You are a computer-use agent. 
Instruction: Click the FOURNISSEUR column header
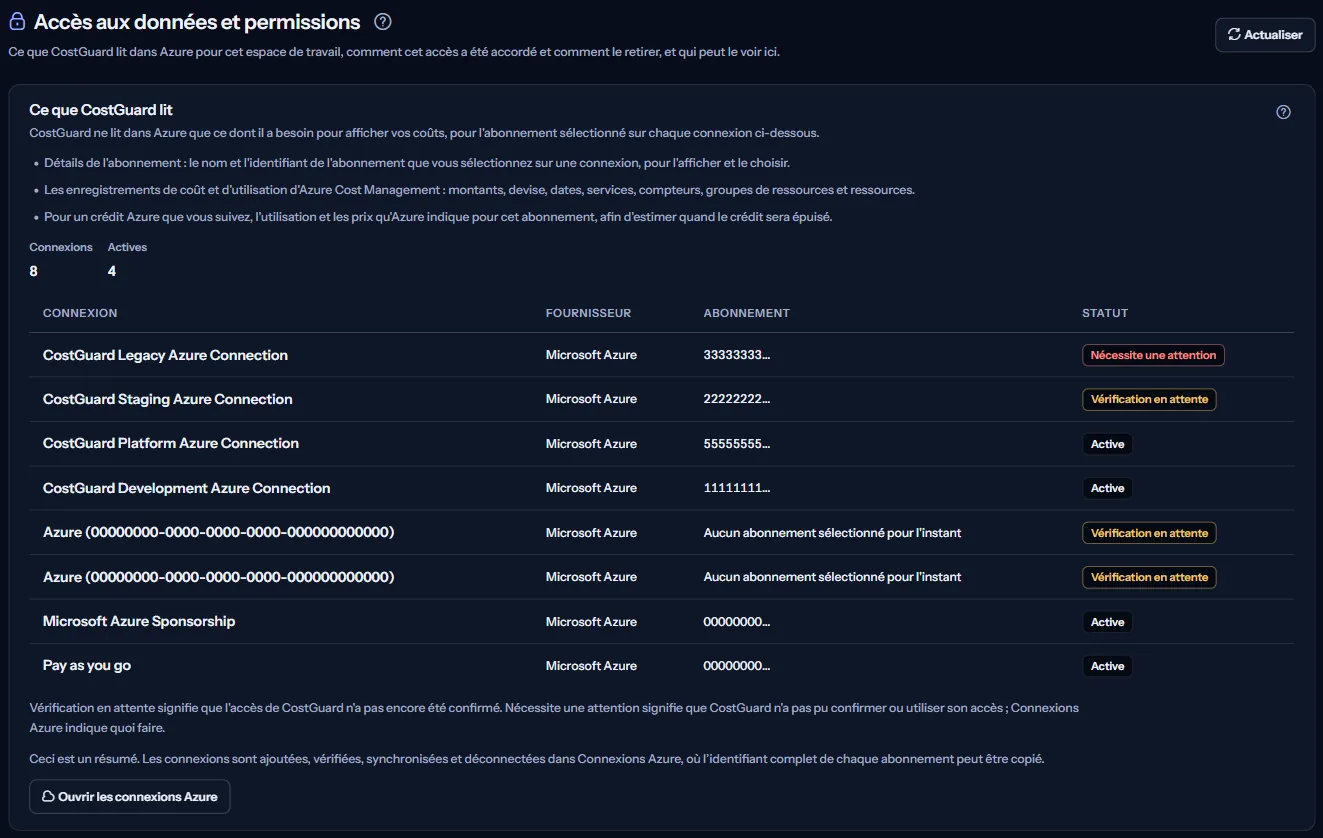pyautogui.click(x=588, y=313)
